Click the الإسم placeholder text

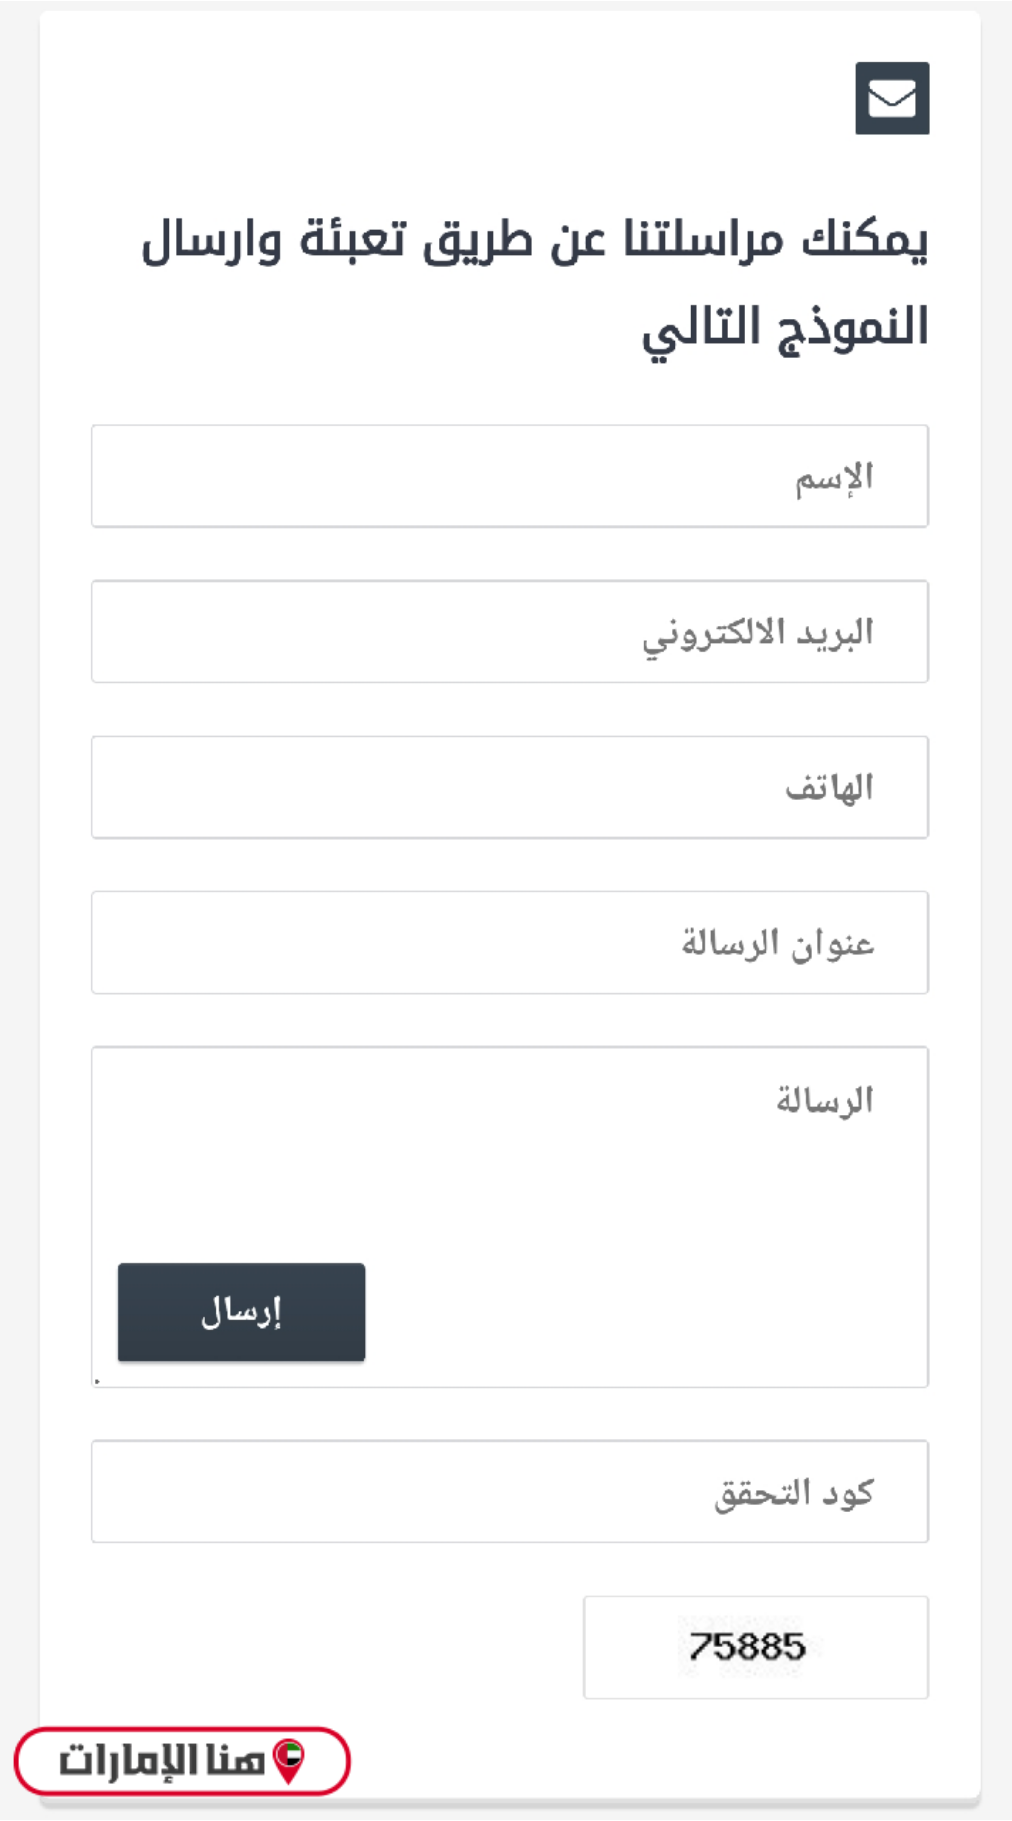[834, 478]
